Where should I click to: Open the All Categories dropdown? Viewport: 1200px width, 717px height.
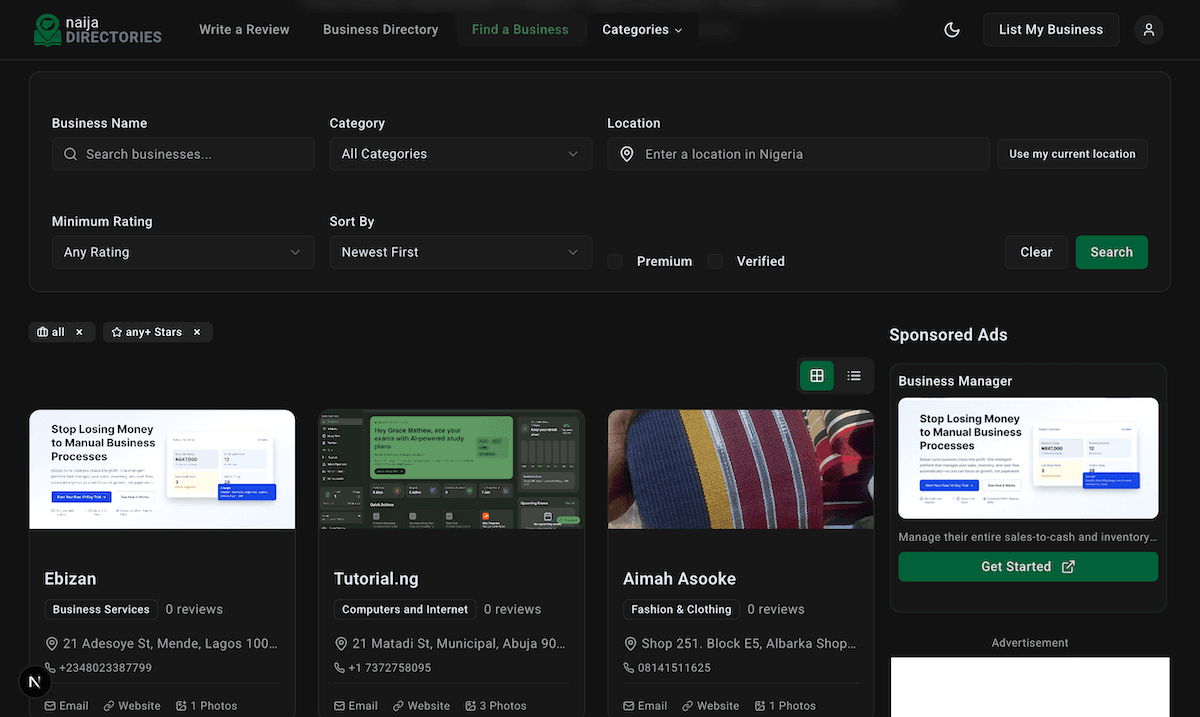pos(460,154)
